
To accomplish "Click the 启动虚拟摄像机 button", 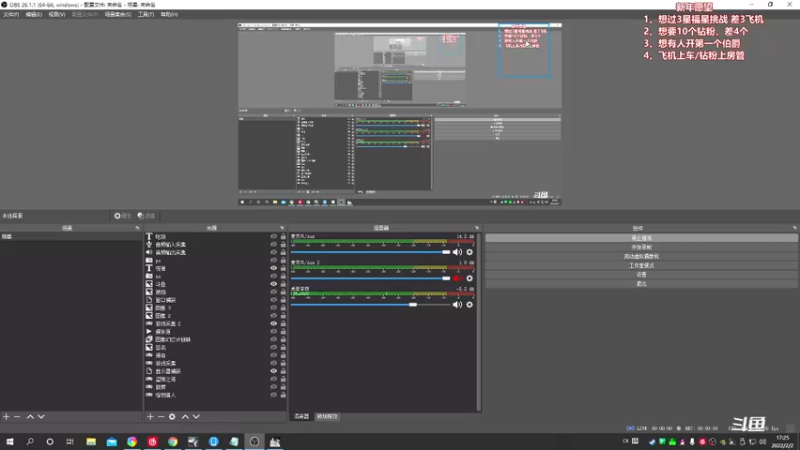I will (x=641, y=257).
